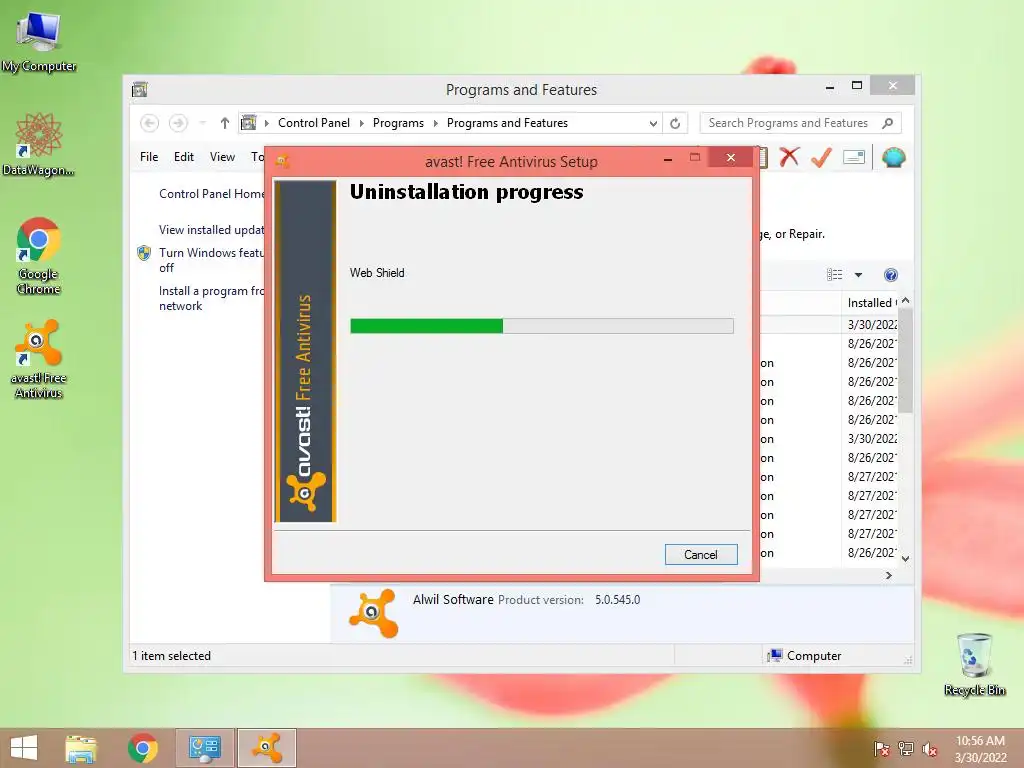Click '1 item selected' status text
This screenshot has width=1024, height=768.
(172, 656)
